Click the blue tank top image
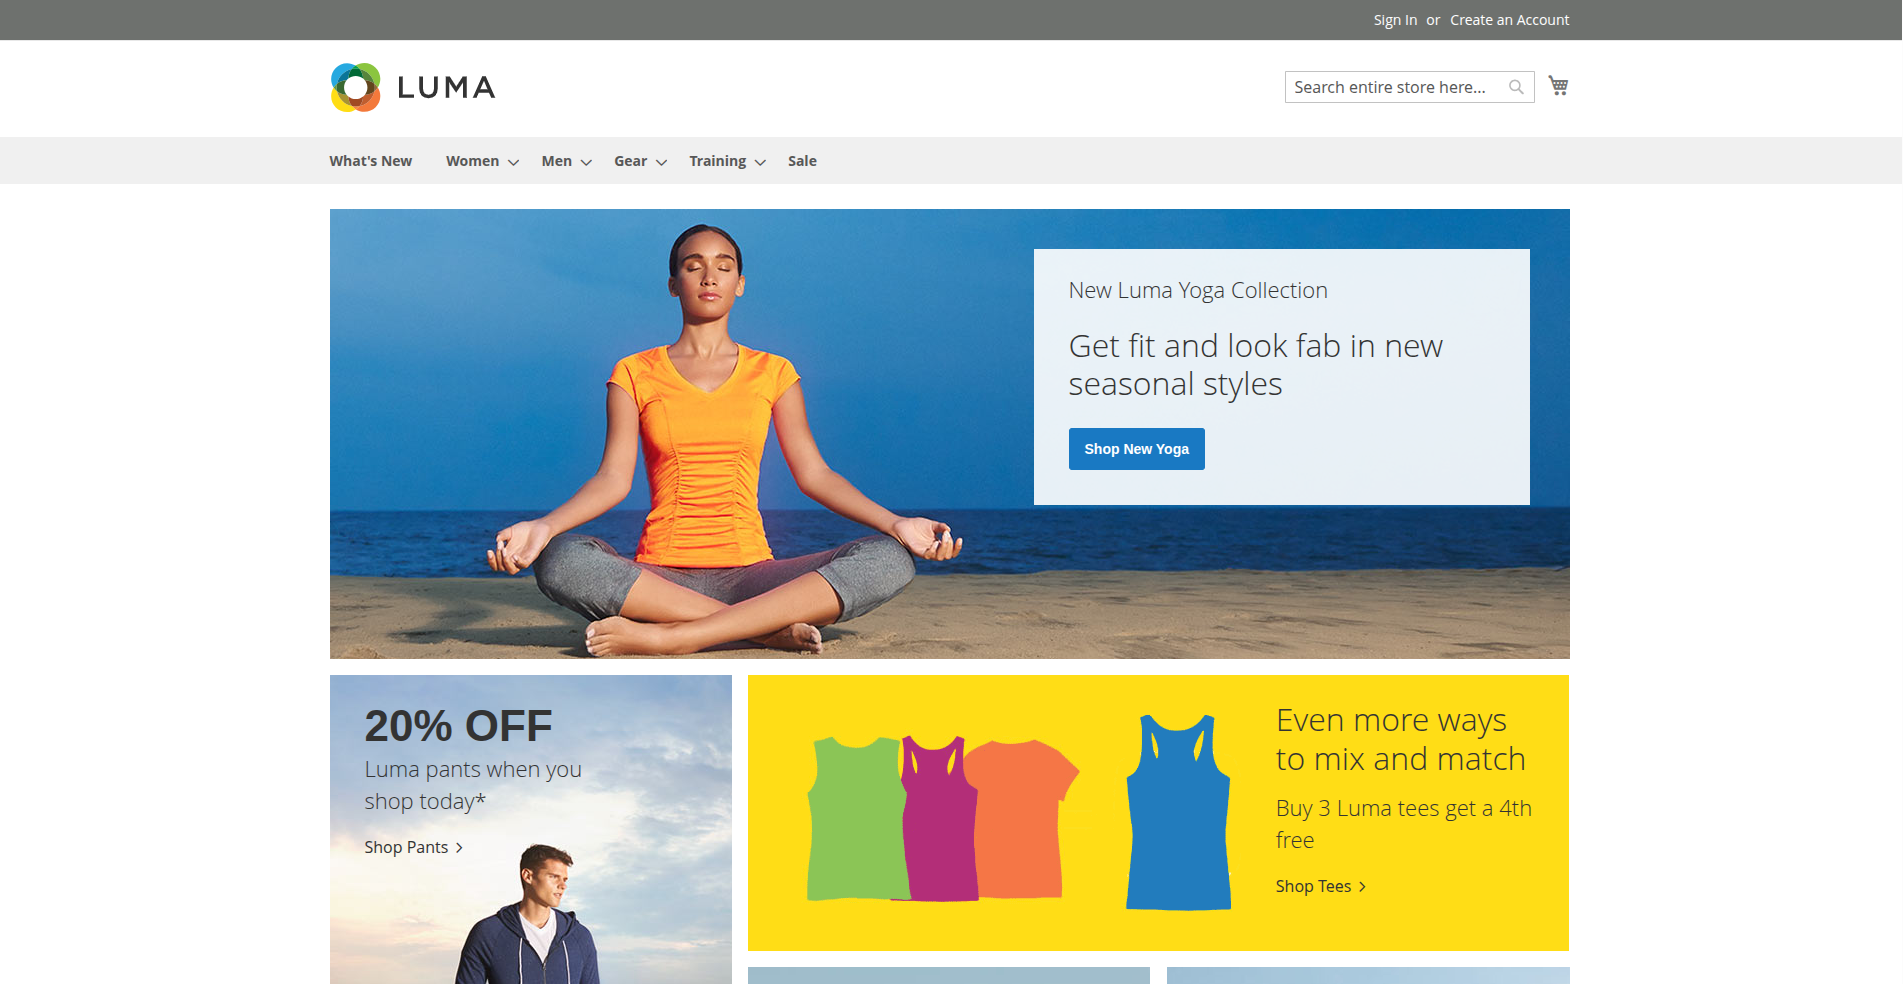Image resolution: width=1903 pixels, height=984 pixels. (x=1179, y=812)
